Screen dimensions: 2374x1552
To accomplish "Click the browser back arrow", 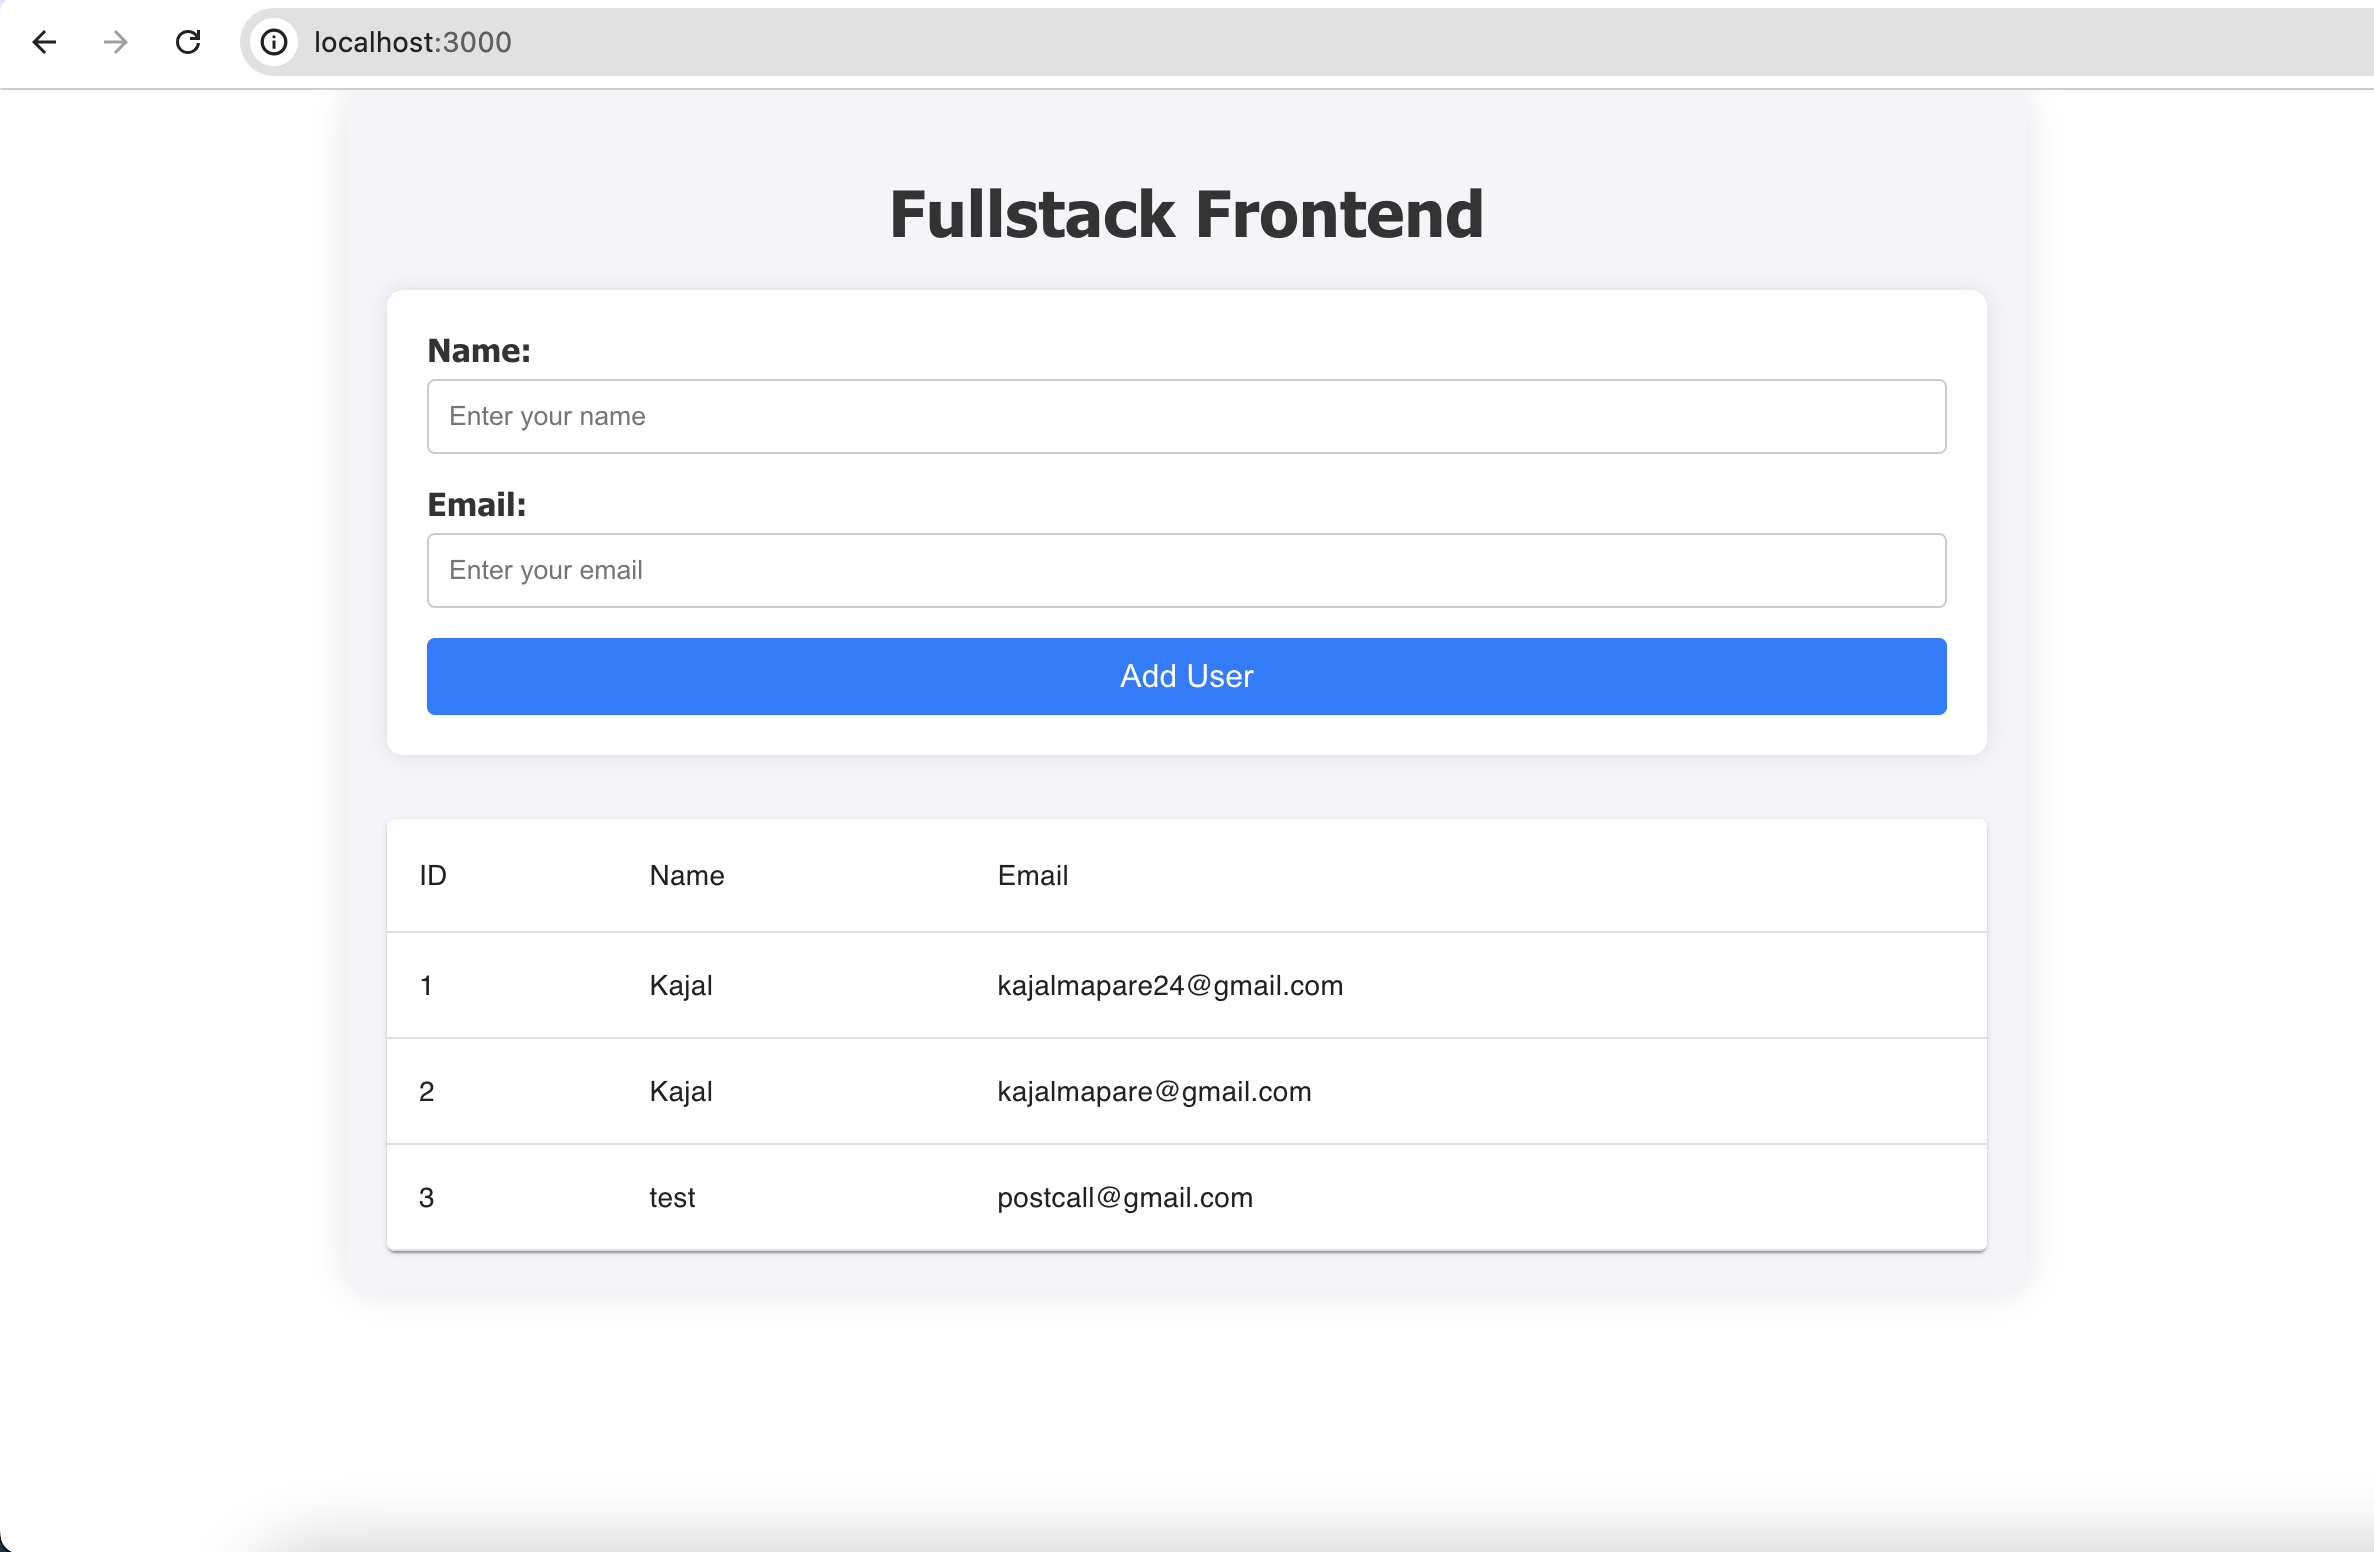I will pyautogui.click(x=44, y=42).
